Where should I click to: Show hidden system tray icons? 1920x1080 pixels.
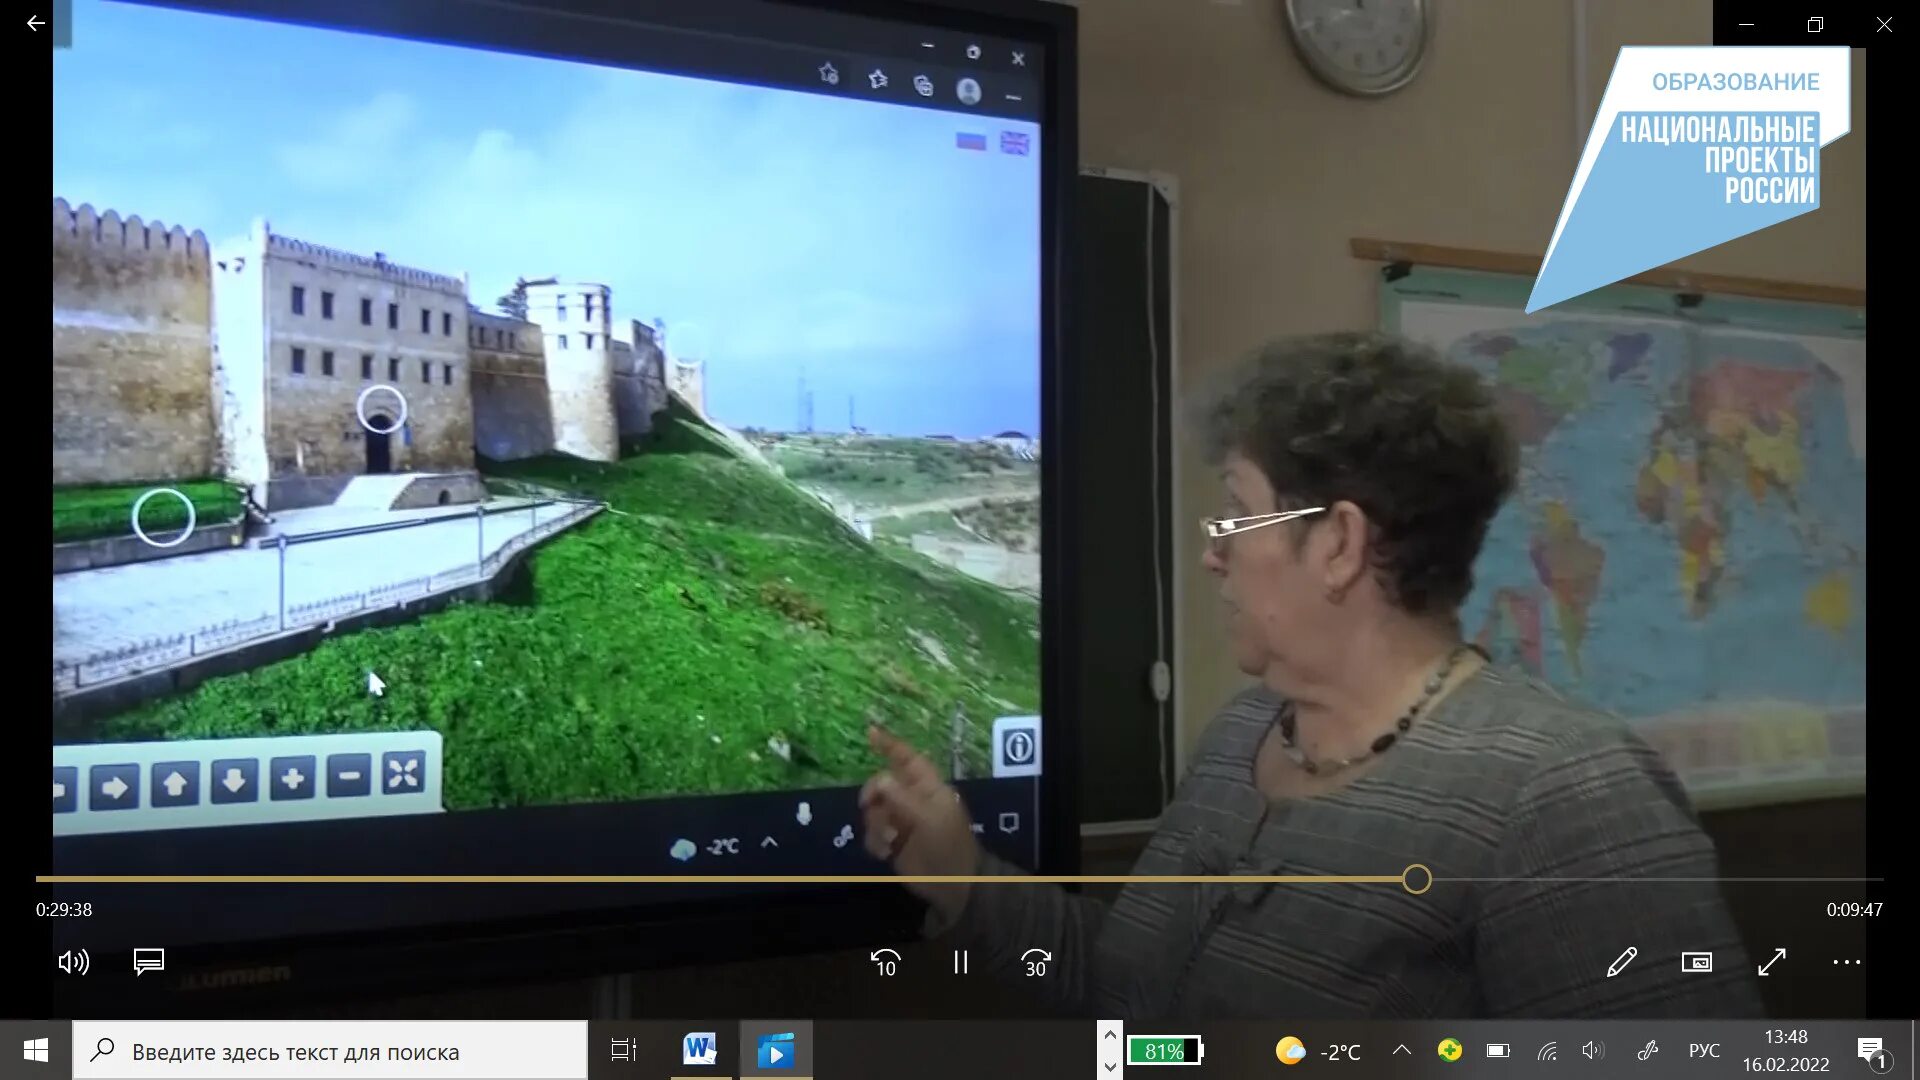1402,1050
